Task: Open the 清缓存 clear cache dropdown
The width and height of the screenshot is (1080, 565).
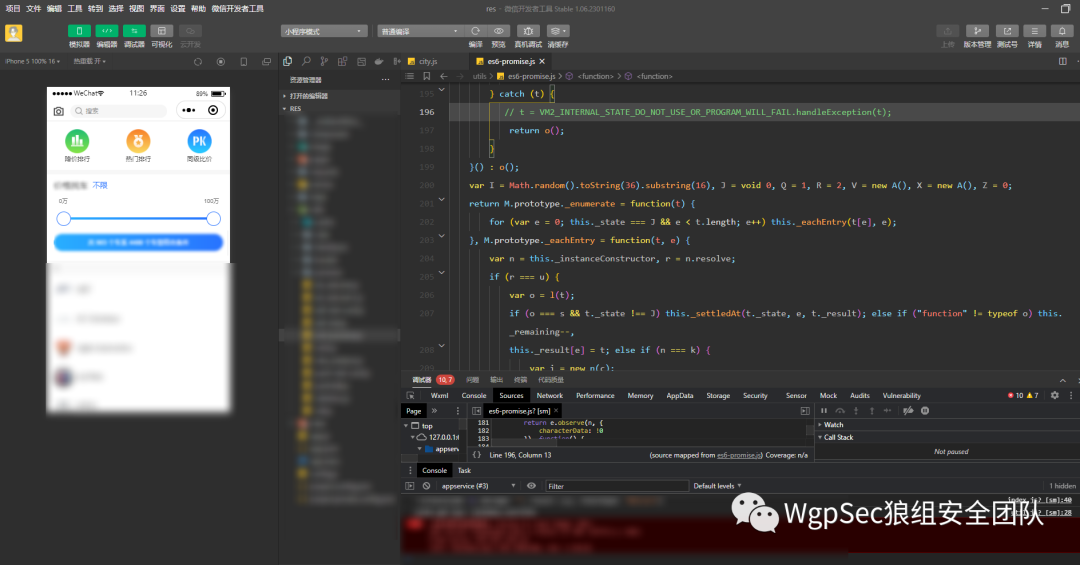Action: [x=558, y=31]
